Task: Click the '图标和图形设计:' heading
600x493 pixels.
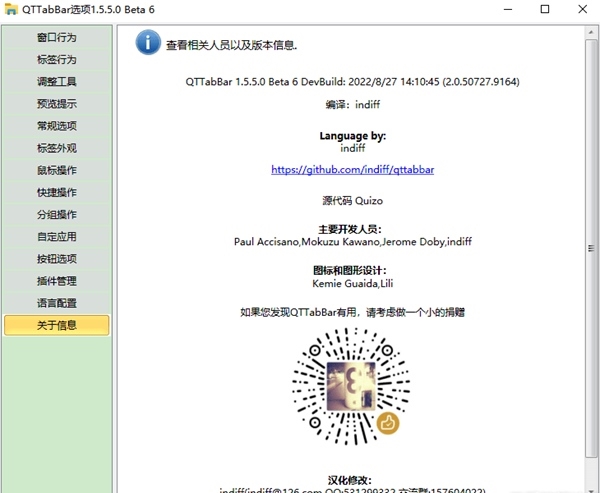Action: (350, 271)
